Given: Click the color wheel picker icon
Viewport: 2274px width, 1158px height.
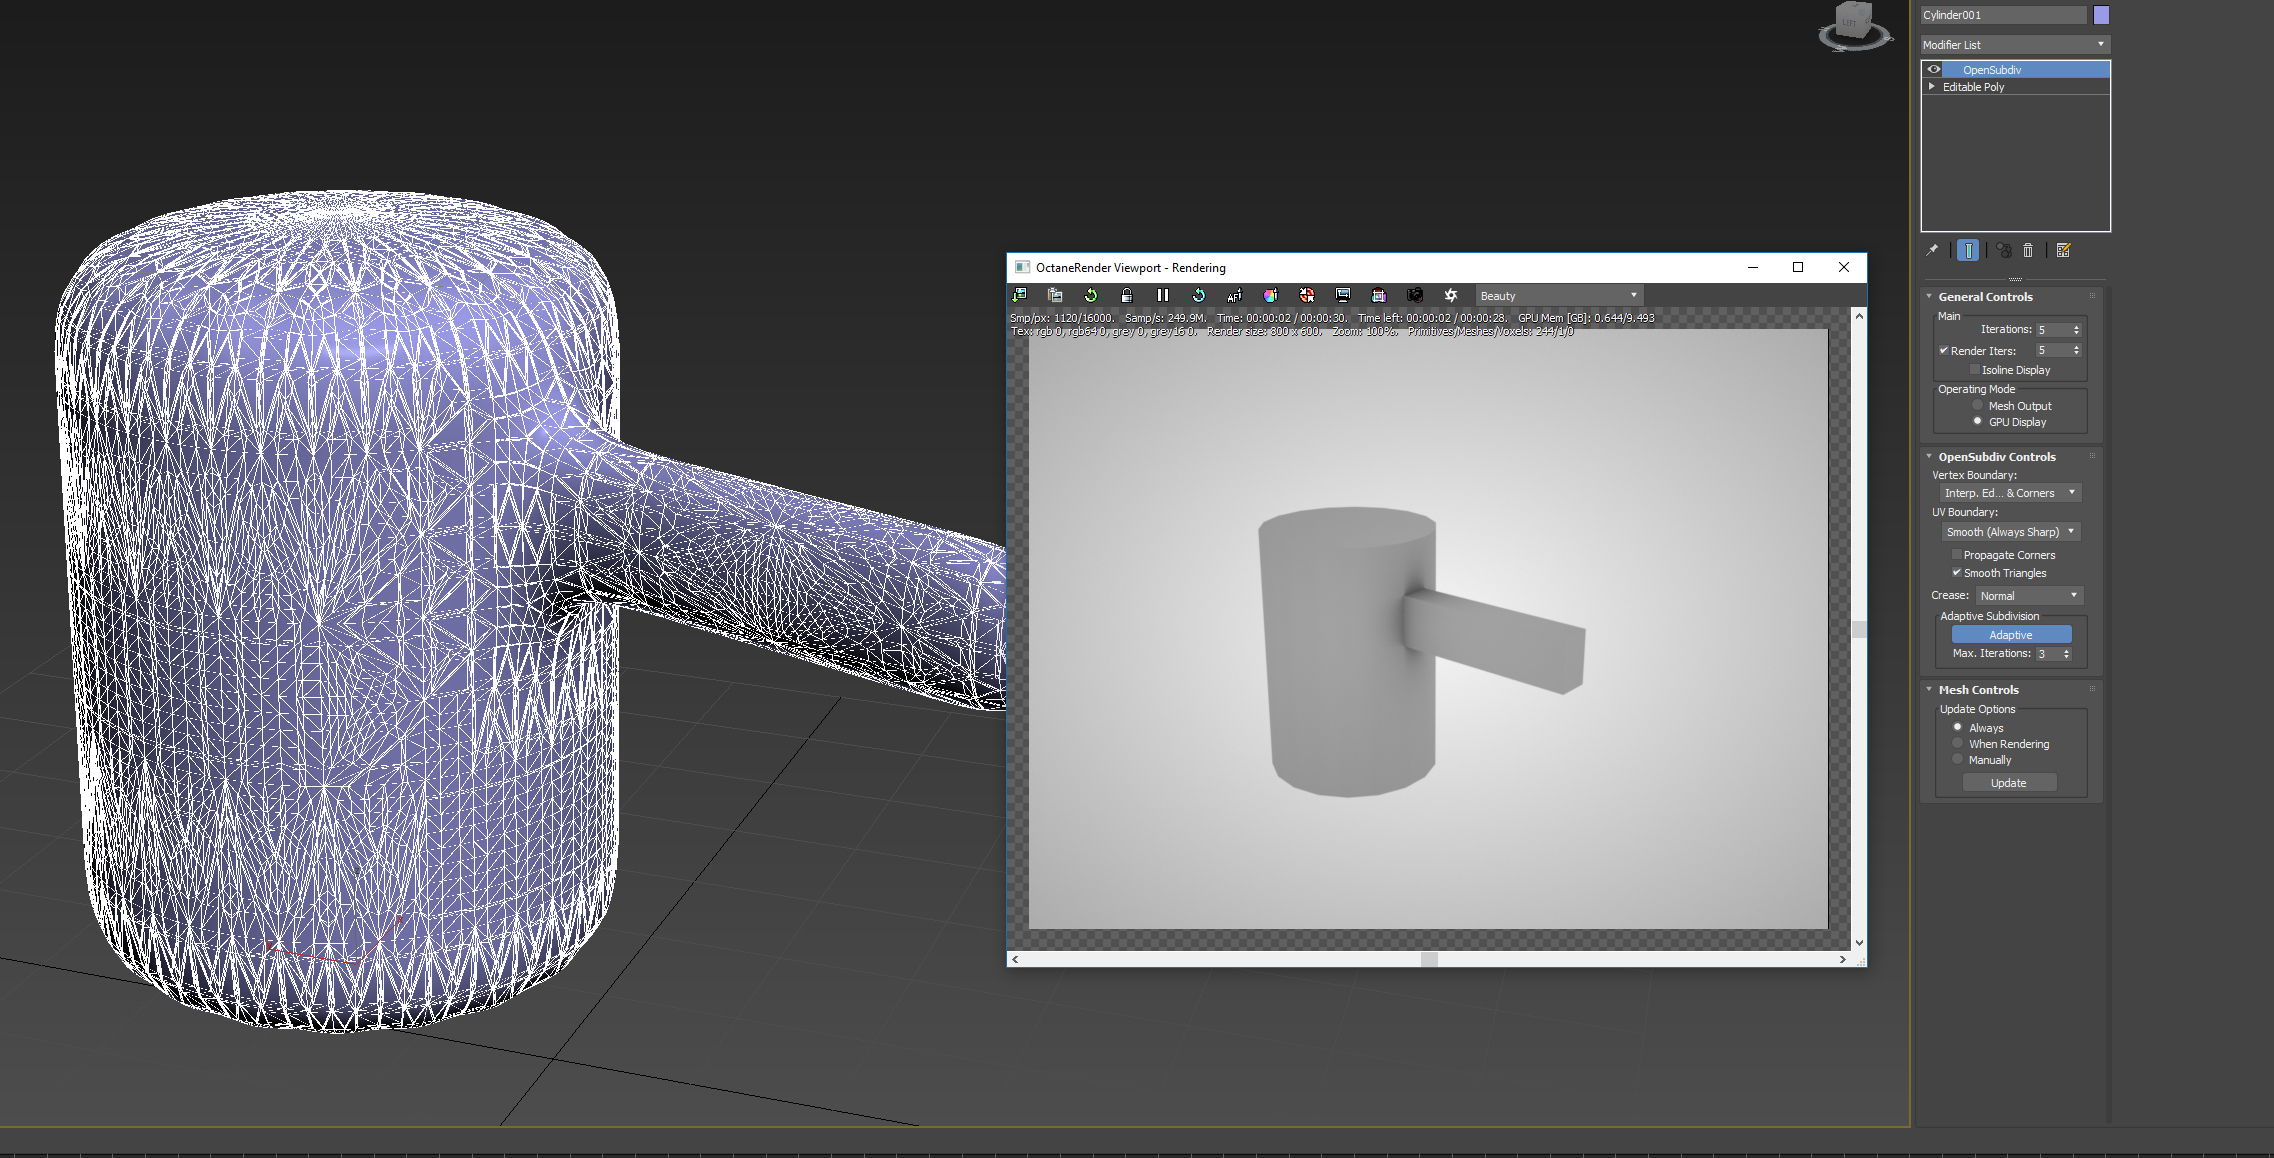Looking at the screenshot, I should 1270,295.
